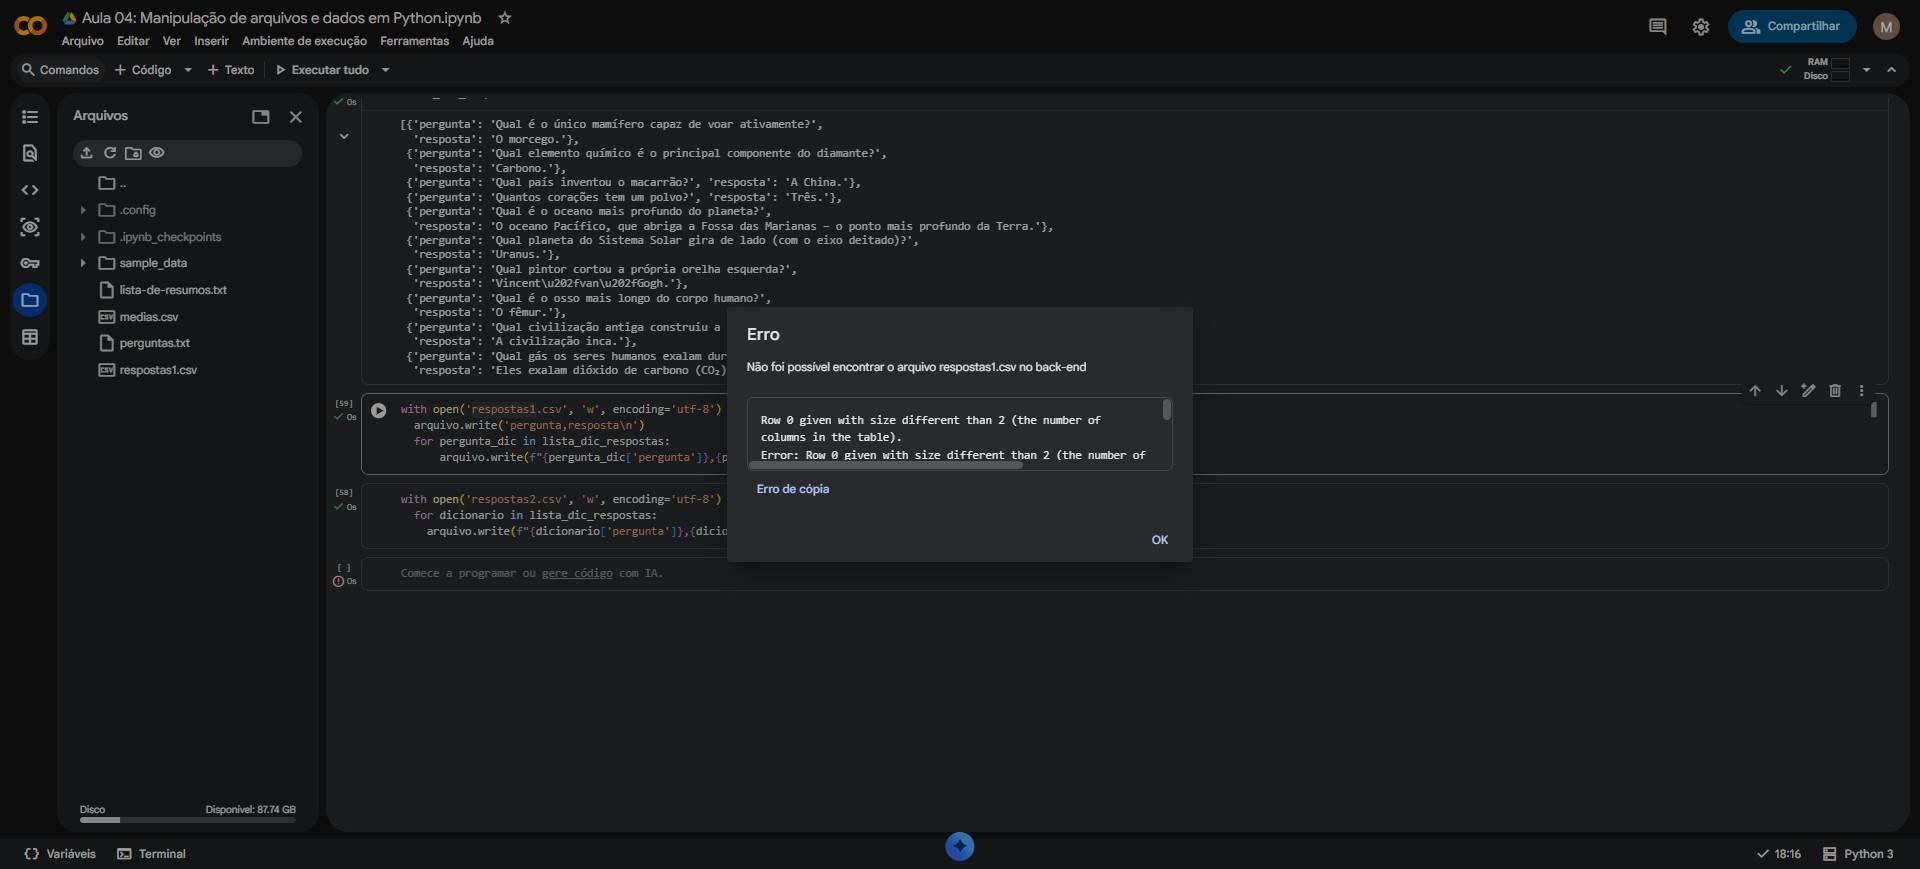Run the respostas1.csv code cell

coord(379,410)
